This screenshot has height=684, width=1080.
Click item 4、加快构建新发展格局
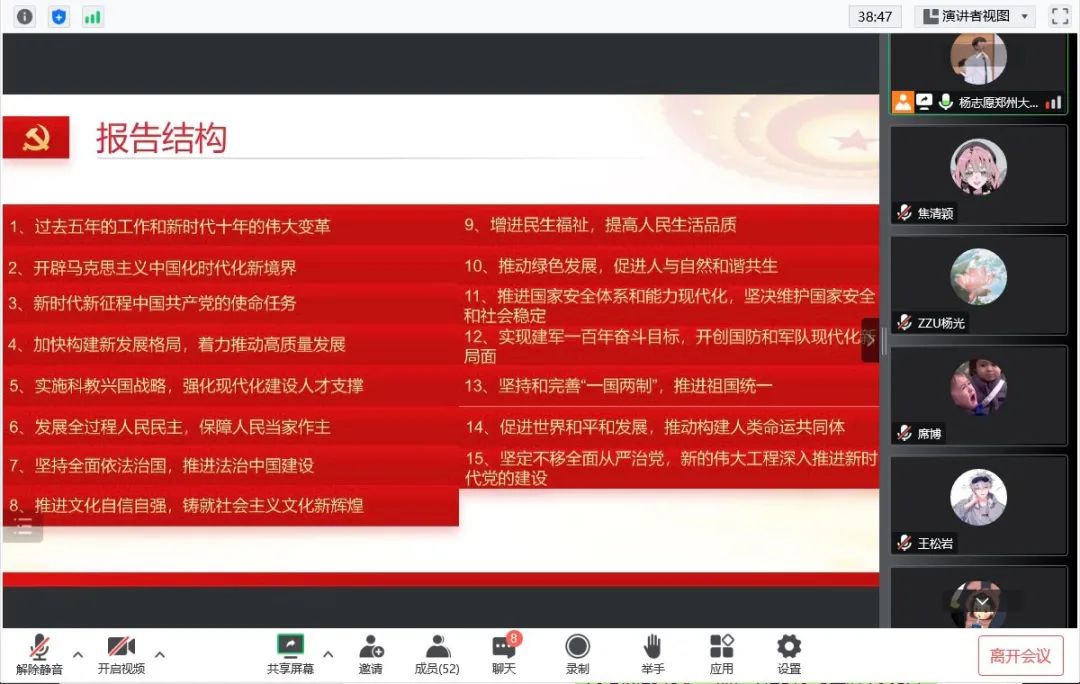(x=177, y=344)
